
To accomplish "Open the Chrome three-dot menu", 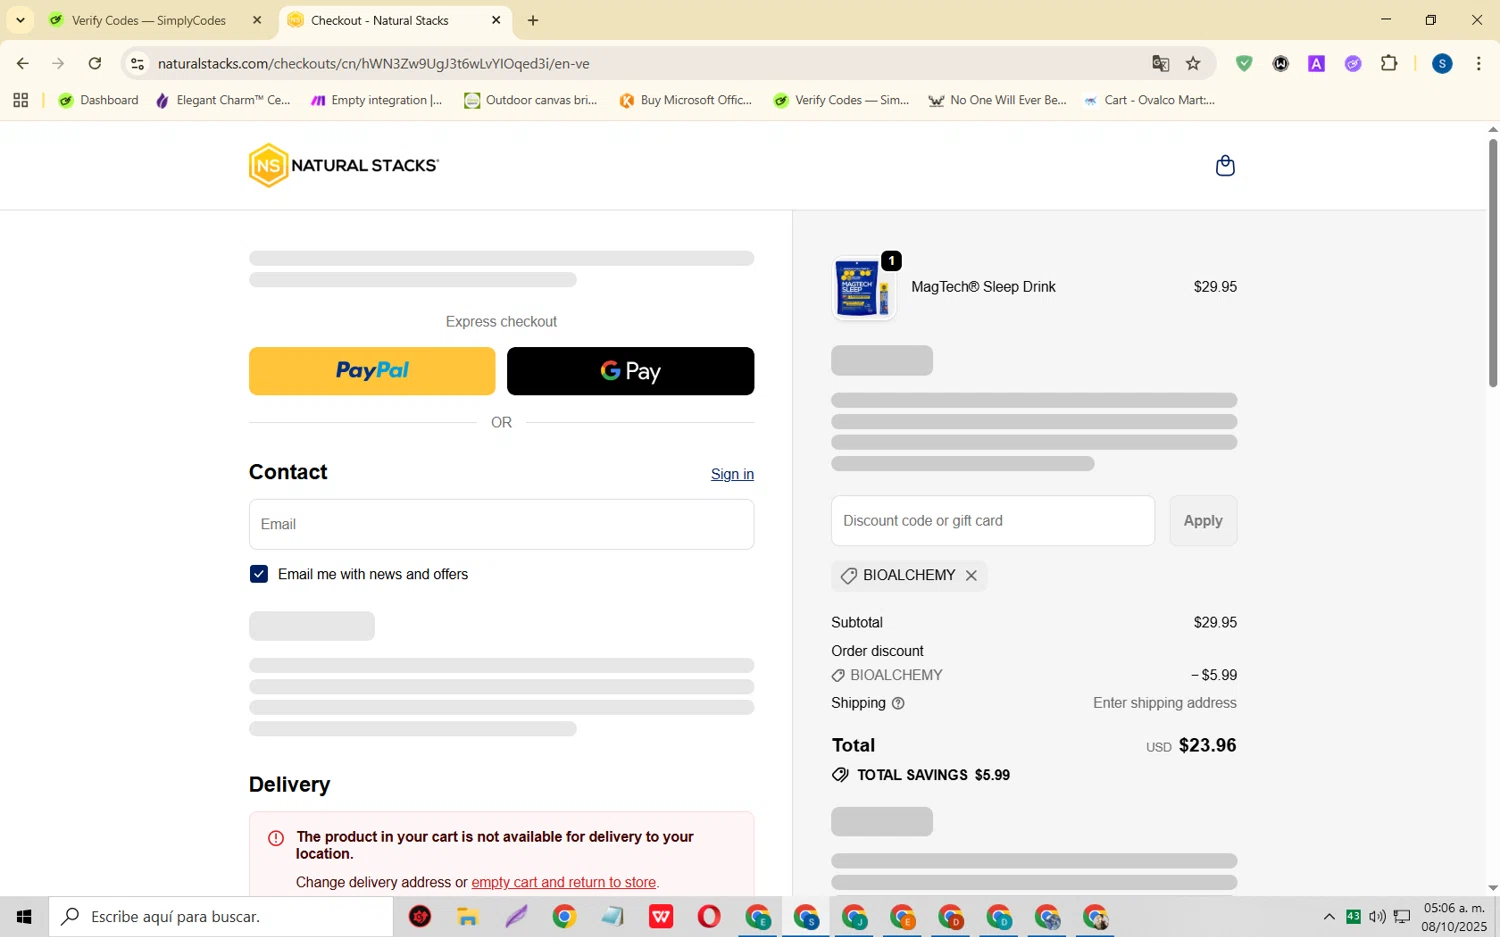I will (1478, 64).
